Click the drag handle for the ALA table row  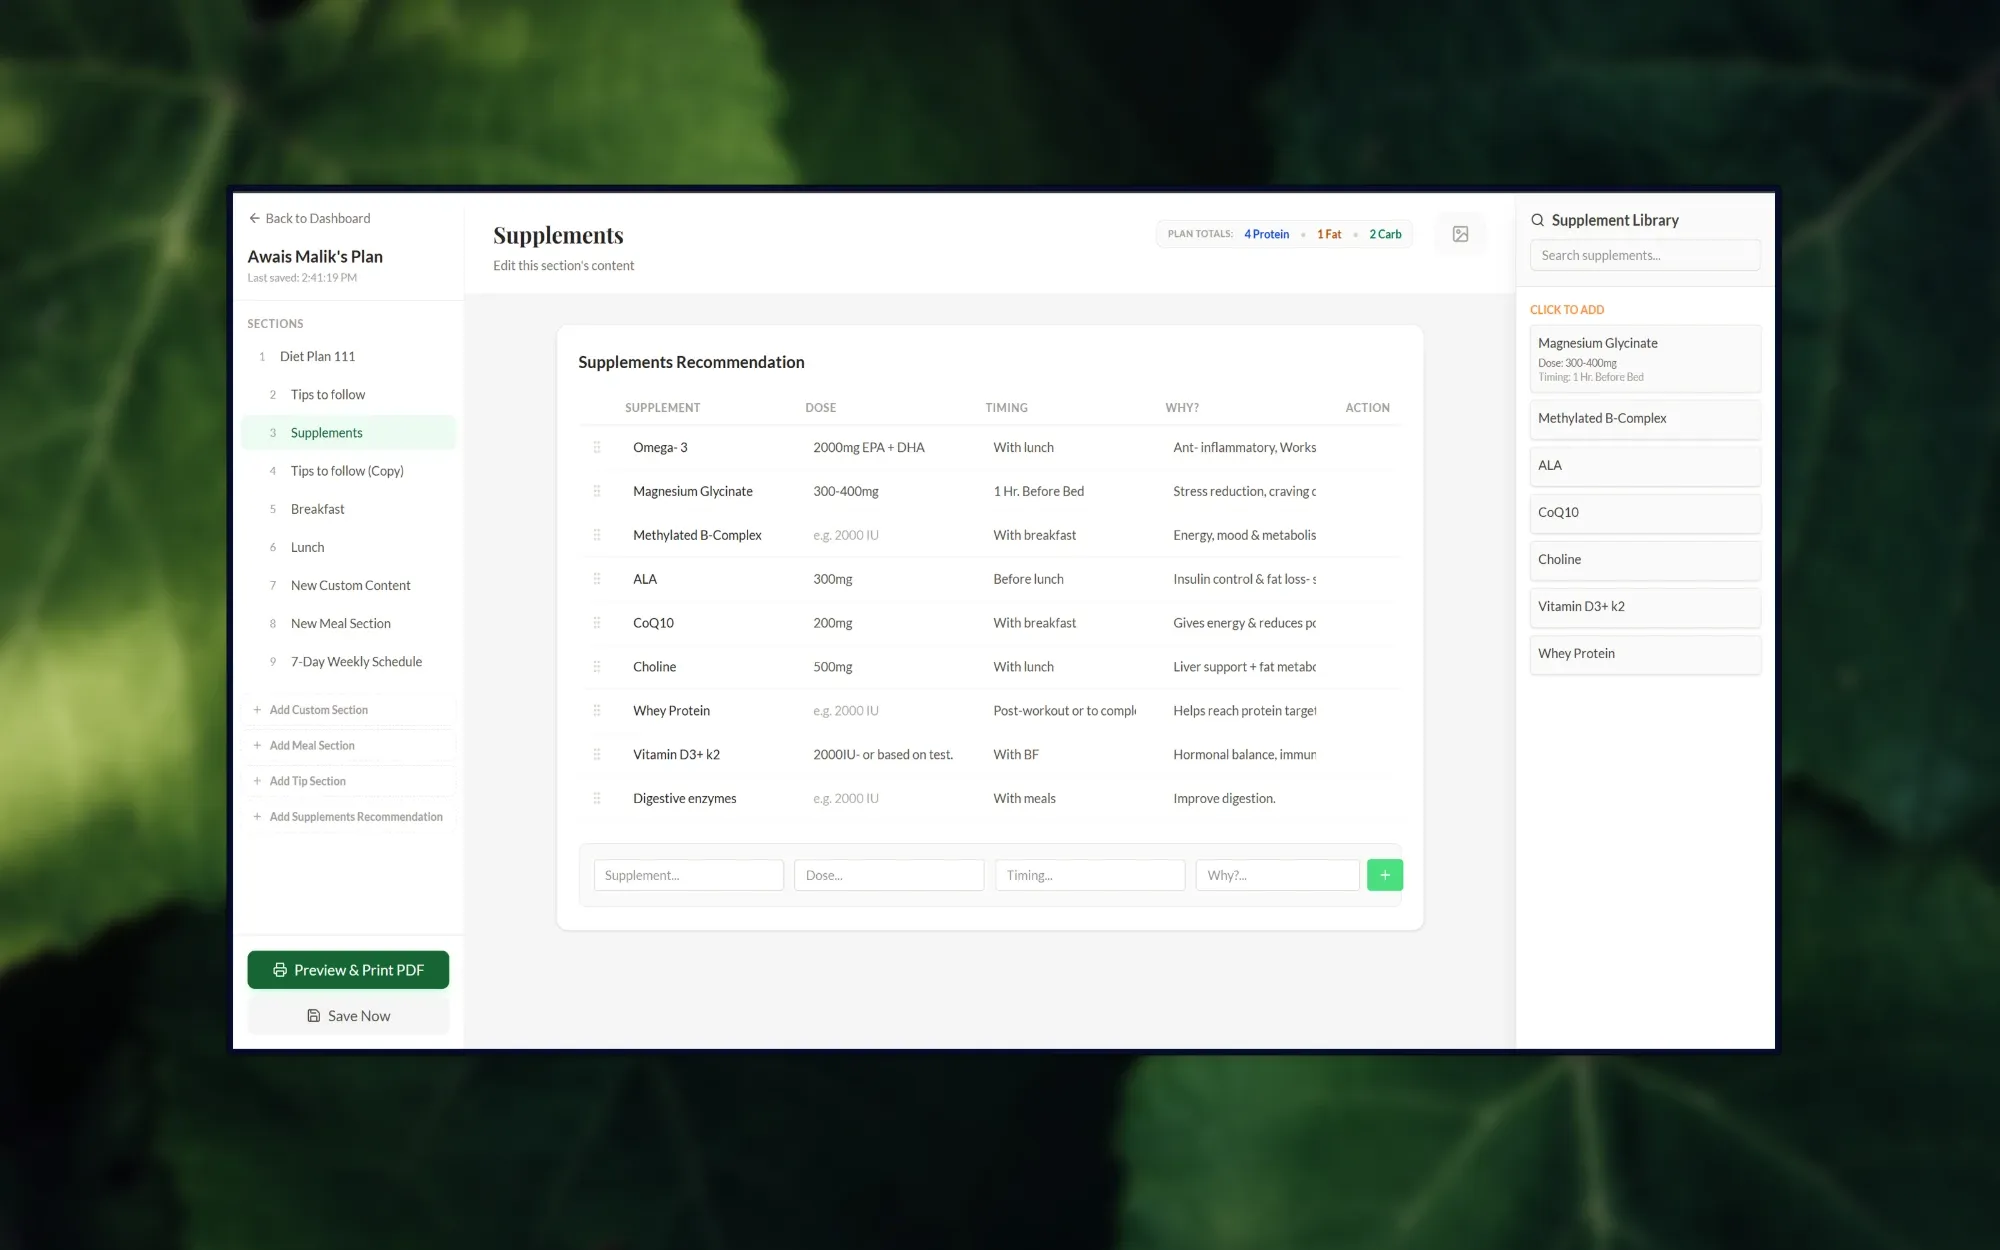[x=597, y=579]
